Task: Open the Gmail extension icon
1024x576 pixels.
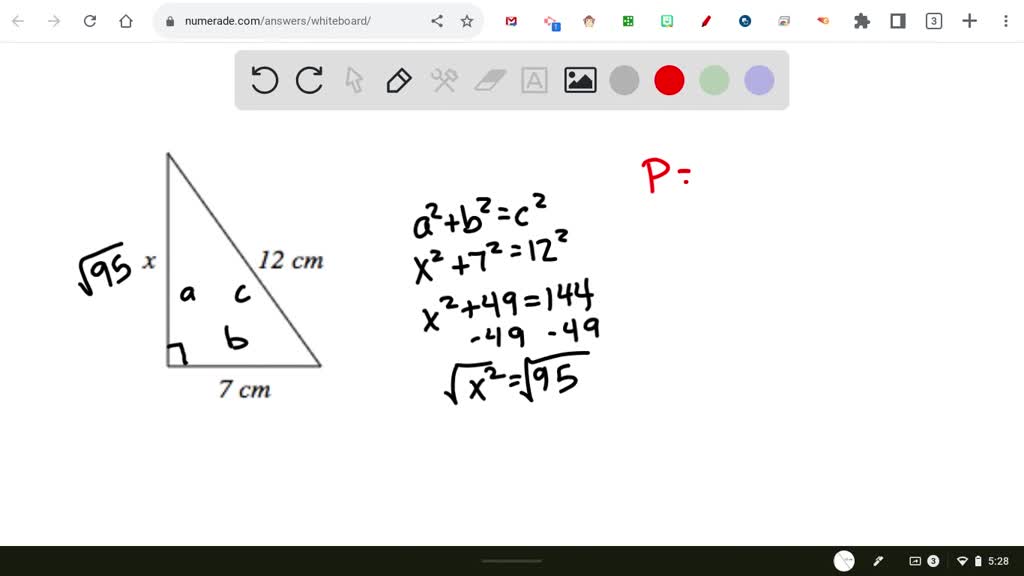Action: tap(512, 20)
